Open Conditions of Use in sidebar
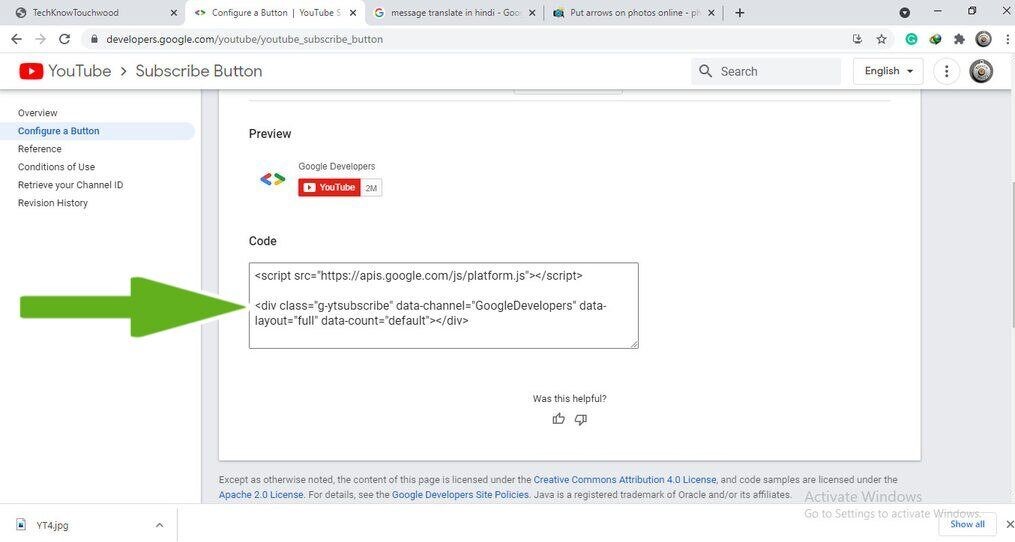 pos(56,167)
